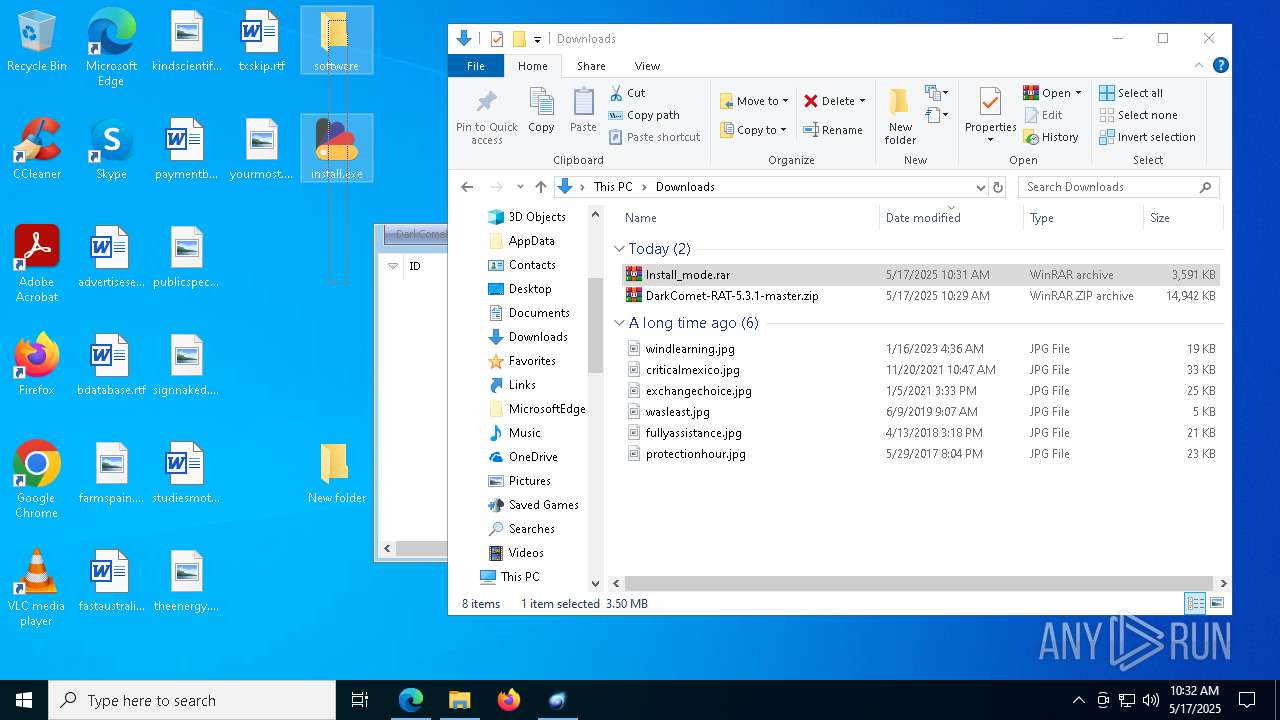Minimize the ribbon with chevron

[1199, 65]
